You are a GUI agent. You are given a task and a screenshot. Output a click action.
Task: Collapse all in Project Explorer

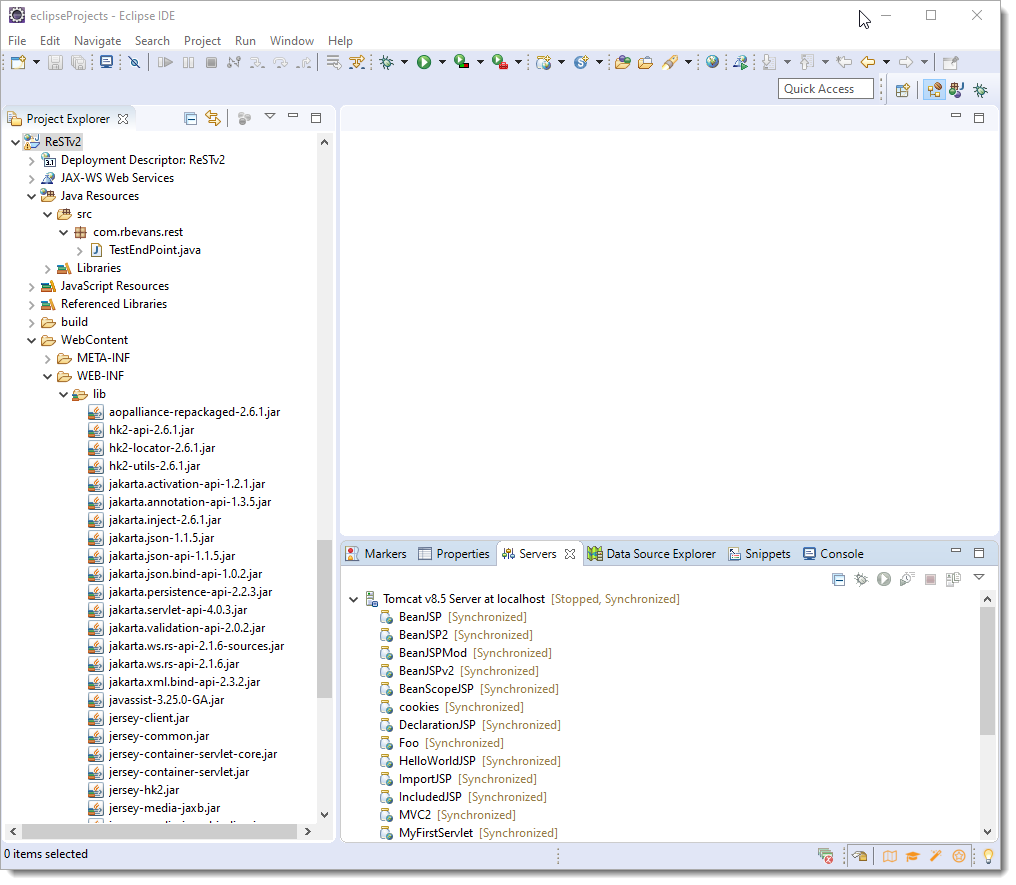click(190, 119)
